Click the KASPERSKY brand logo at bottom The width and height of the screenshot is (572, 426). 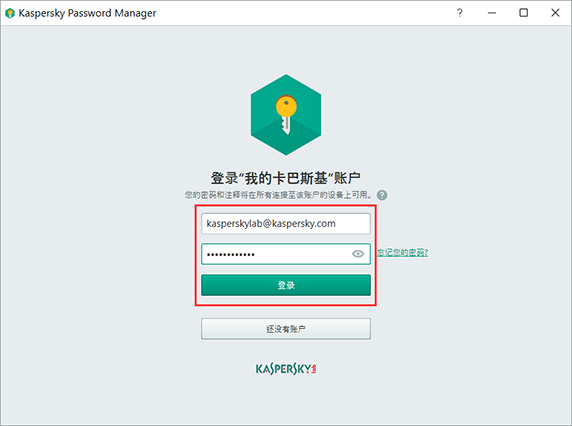point(286,369)
